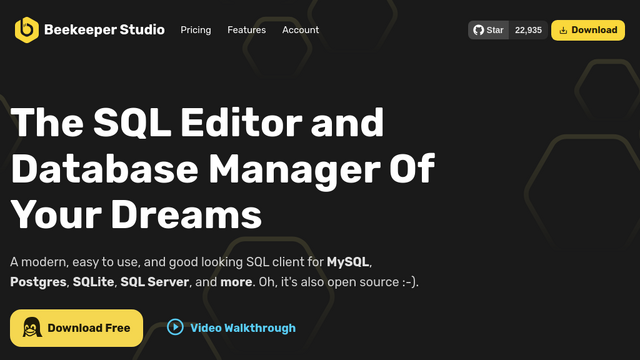The height and width of the screenshot is (360, 640).
Task: Click the bold word SQLite in description
Action: tap(93, 282)
